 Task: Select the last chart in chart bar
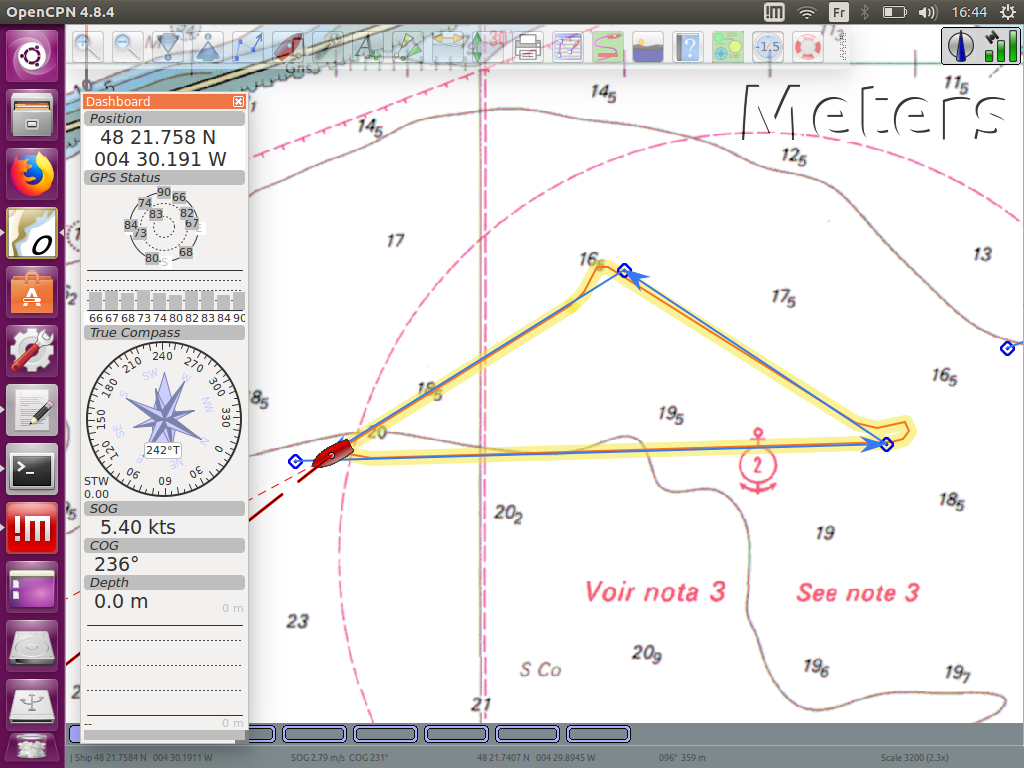(x=598, y=734)
